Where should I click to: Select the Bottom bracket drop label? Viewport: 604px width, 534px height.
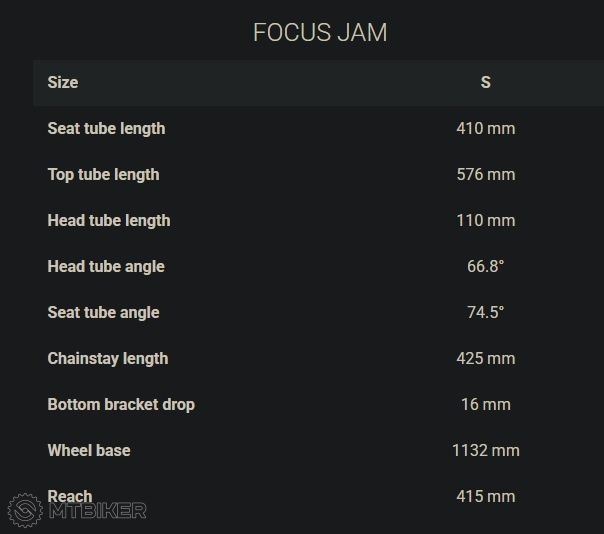(x=121, y=404)
